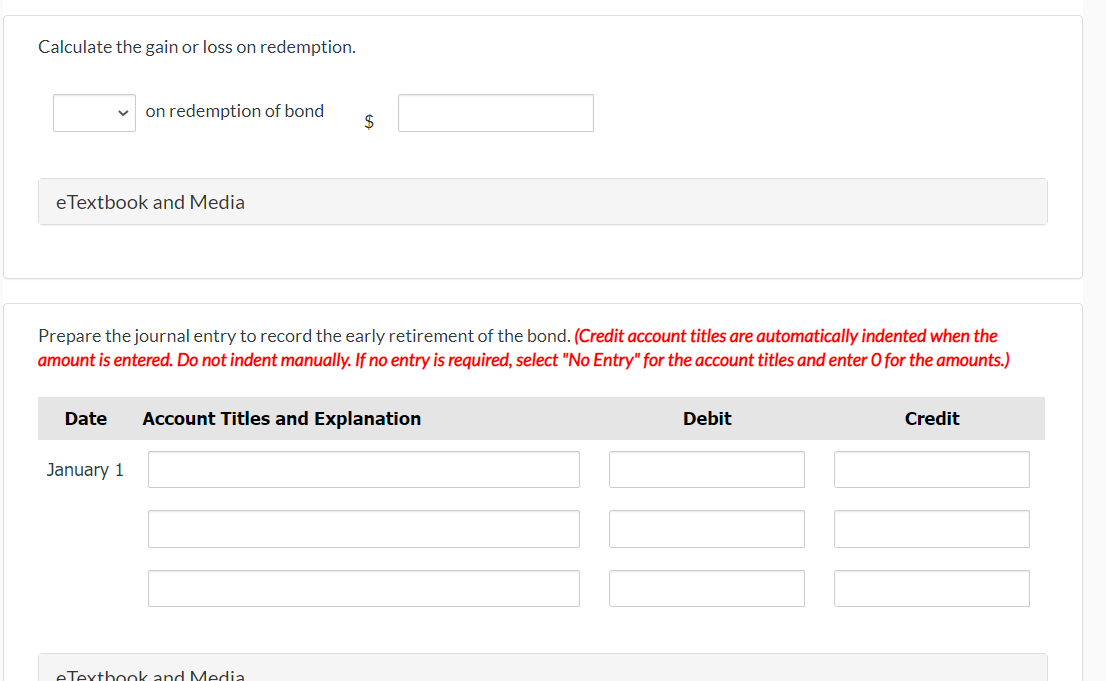
Task: Click the redemption amount input field
Action: tap(496, 113)
